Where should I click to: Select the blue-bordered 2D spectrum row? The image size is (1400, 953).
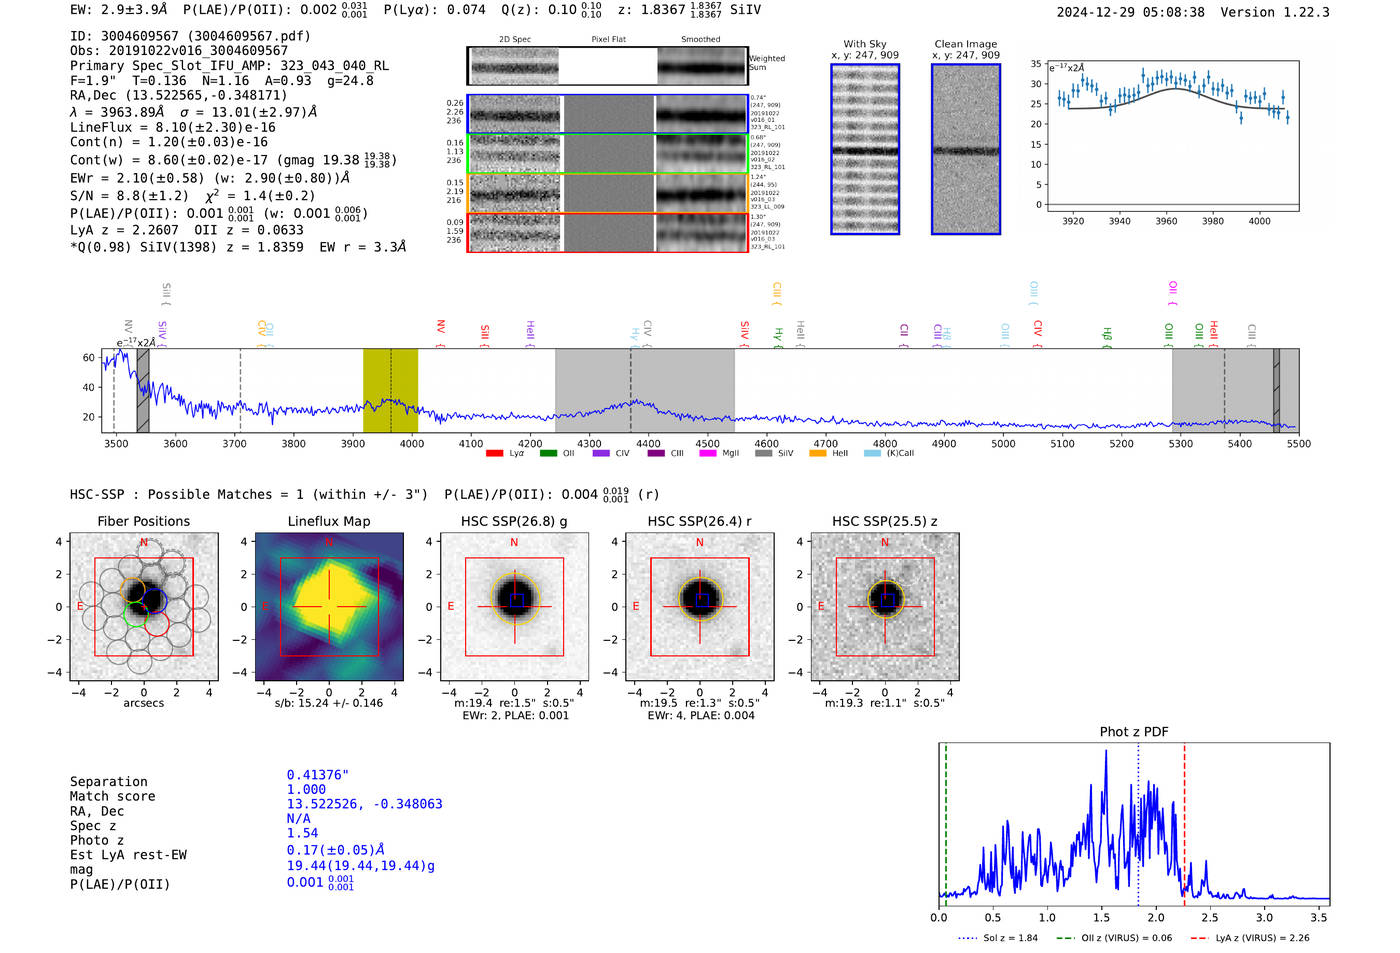[x=608, y=114]
